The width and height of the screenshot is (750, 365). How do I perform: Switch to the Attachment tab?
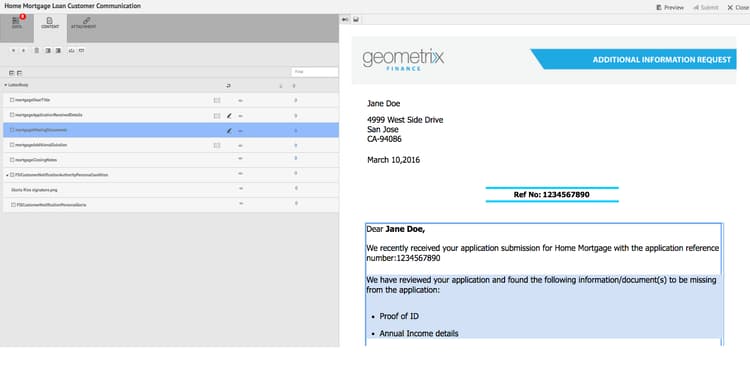84,23
